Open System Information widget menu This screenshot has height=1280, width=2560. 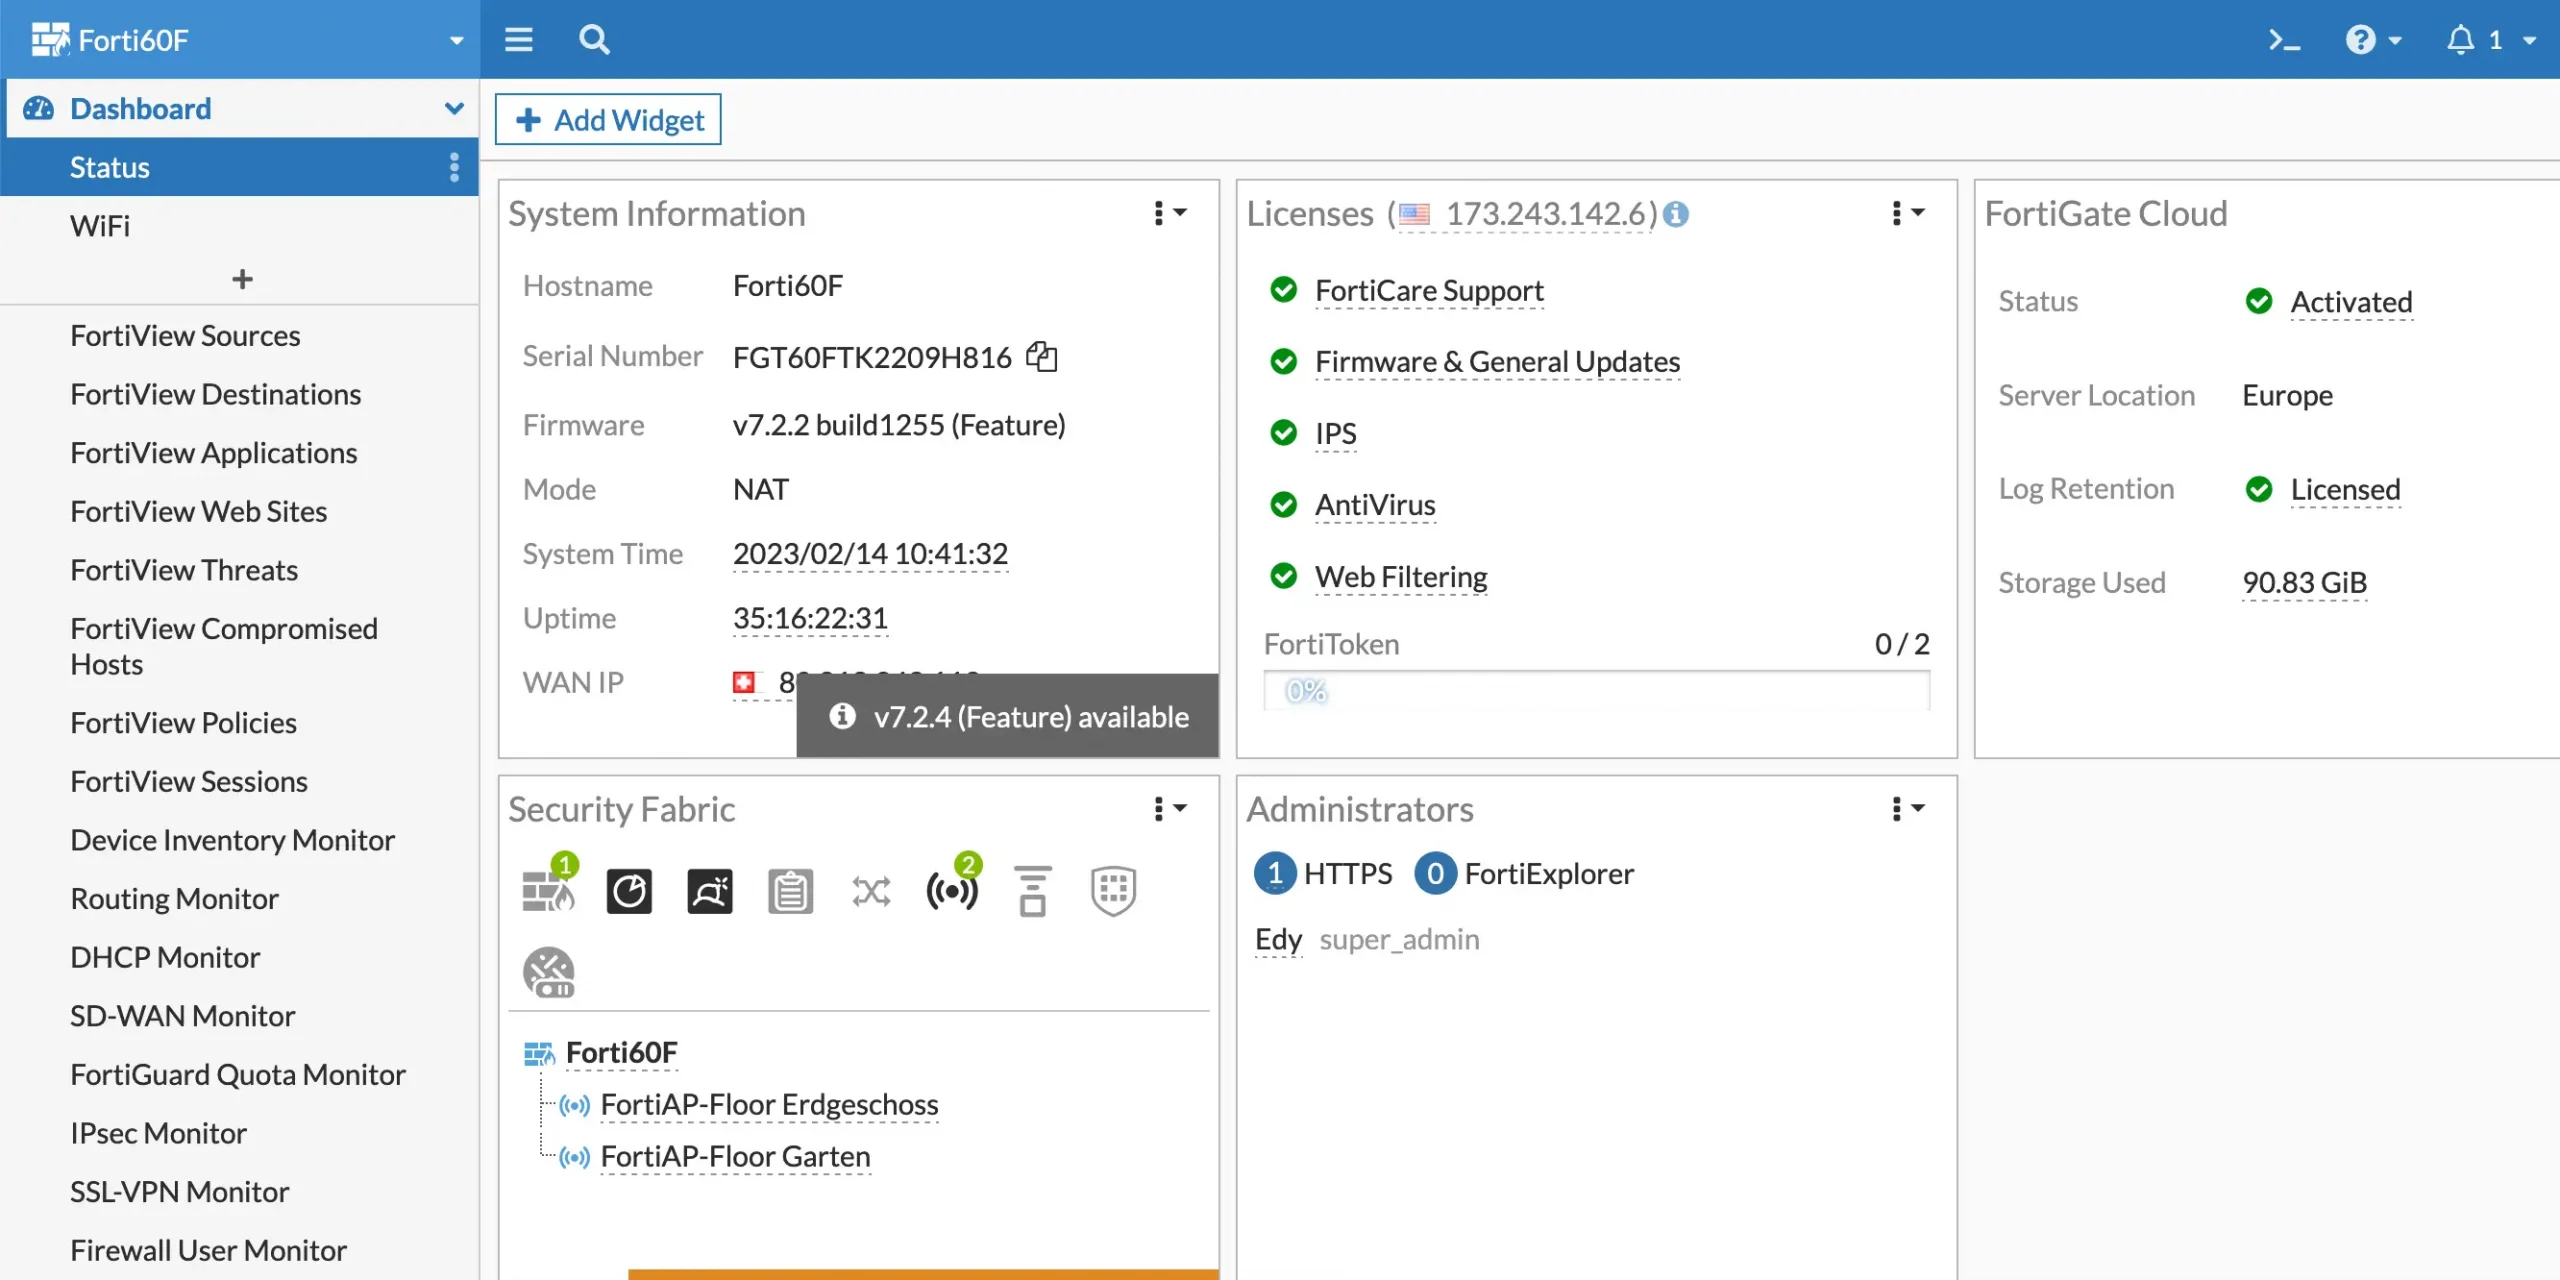click(x=1169, y=213)
